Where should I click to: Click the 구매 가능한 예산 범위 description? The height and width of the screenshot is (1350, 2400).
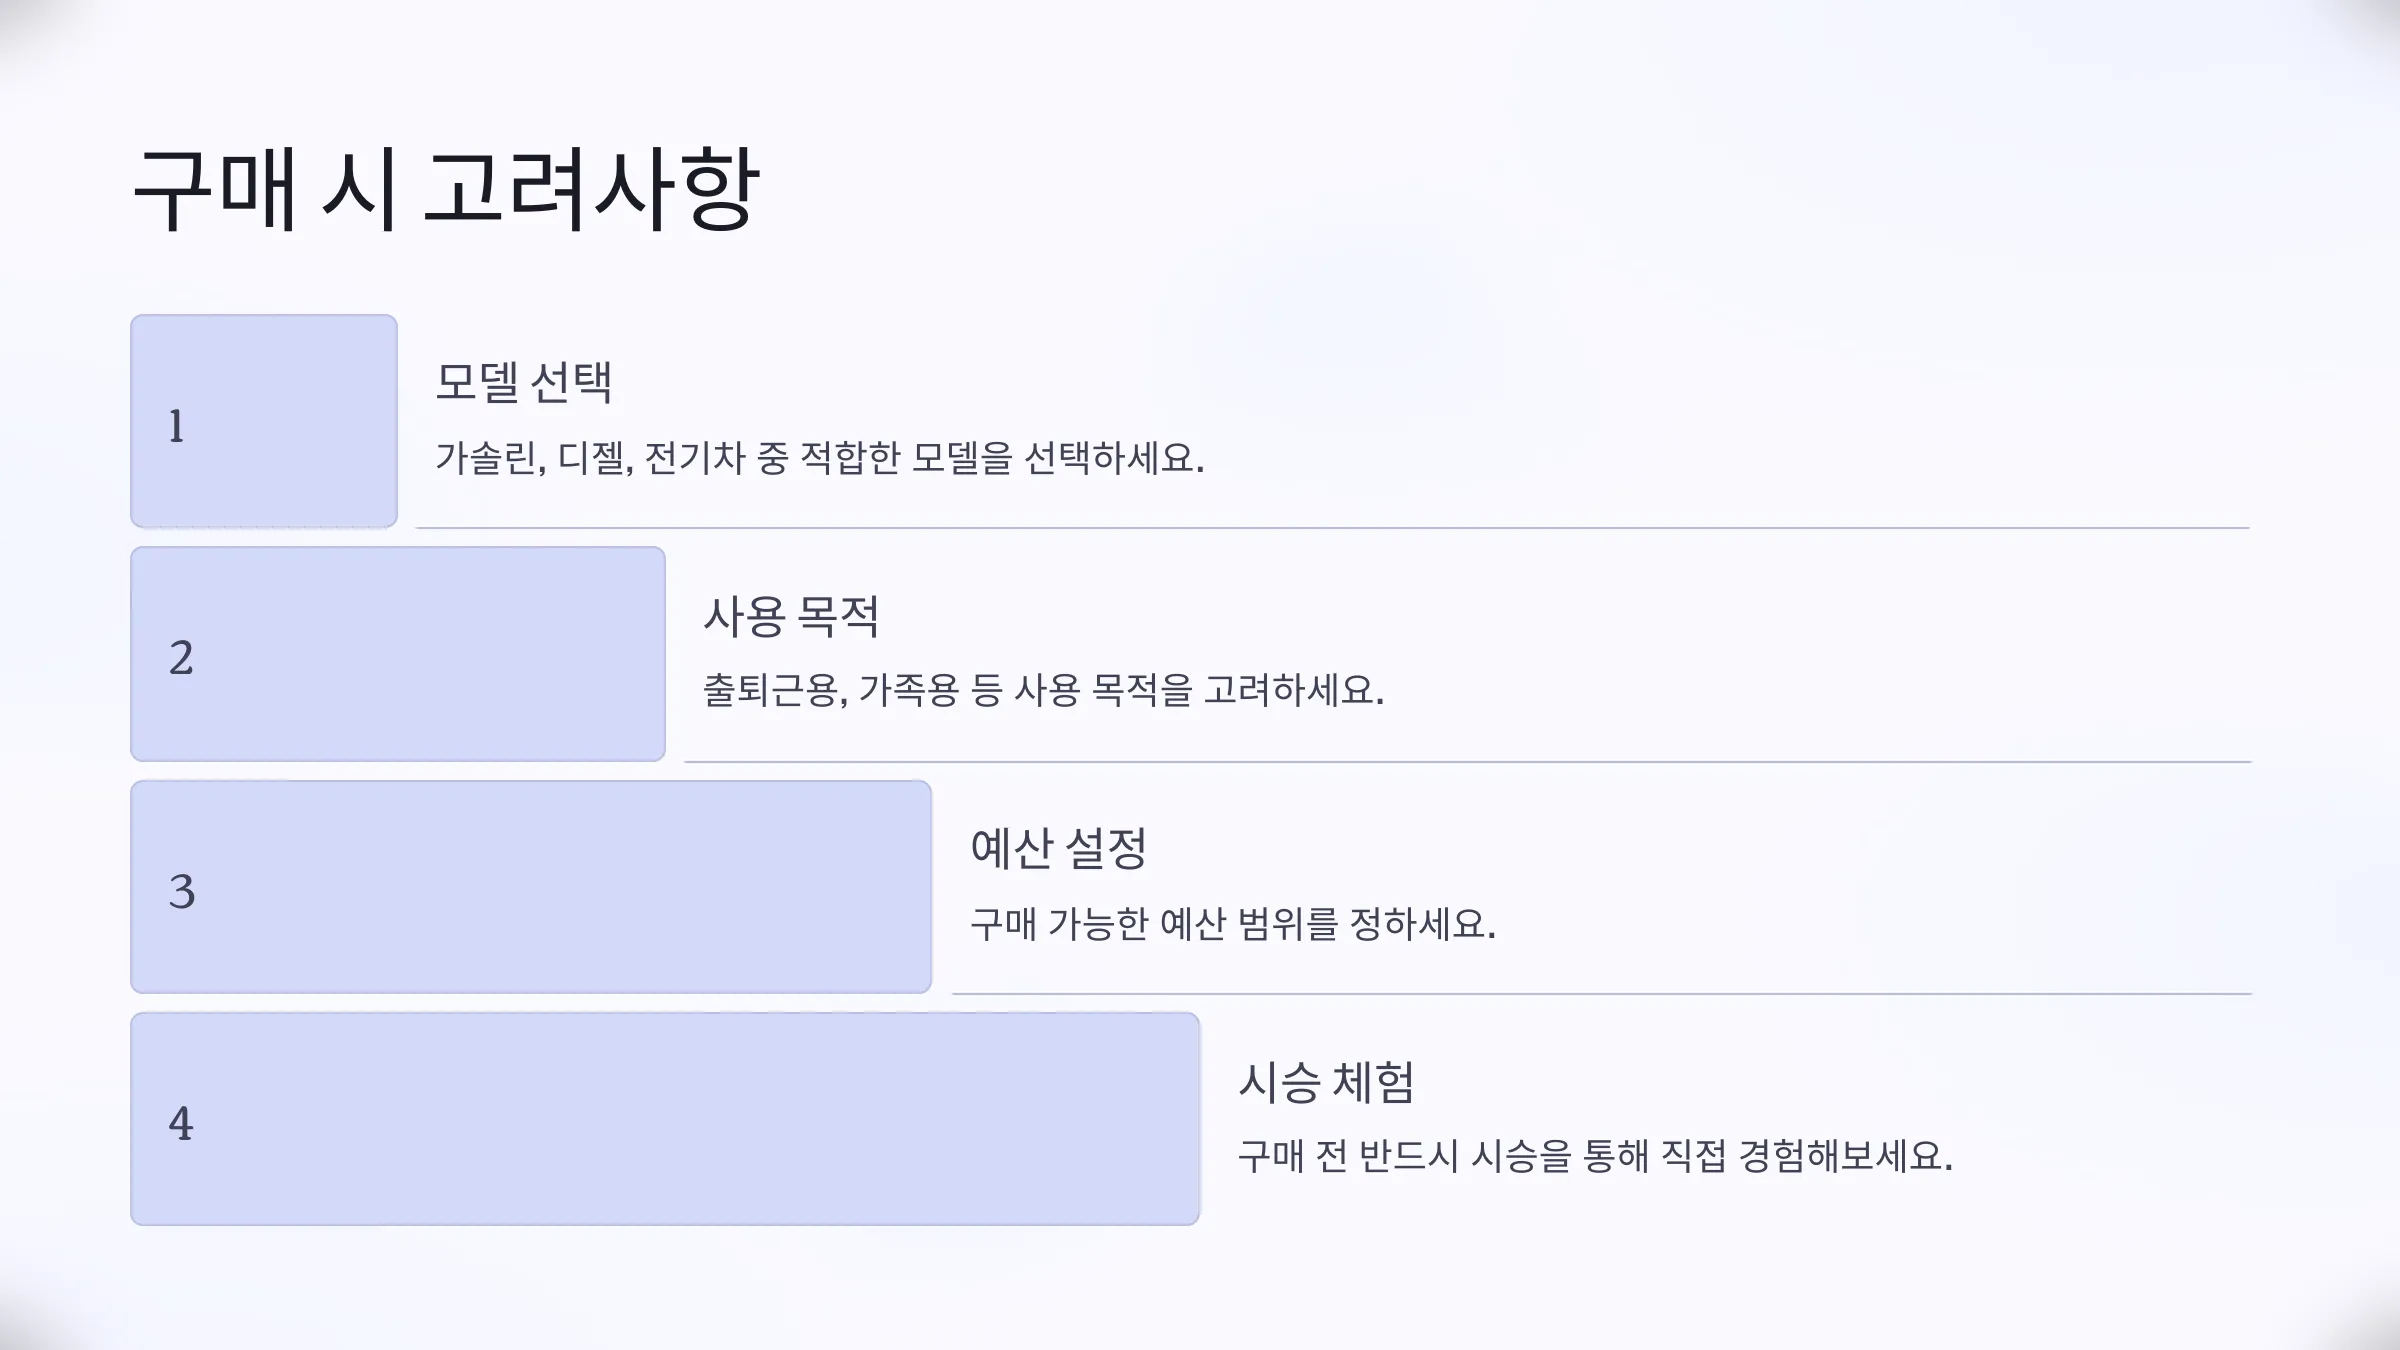click(1233, 923)
